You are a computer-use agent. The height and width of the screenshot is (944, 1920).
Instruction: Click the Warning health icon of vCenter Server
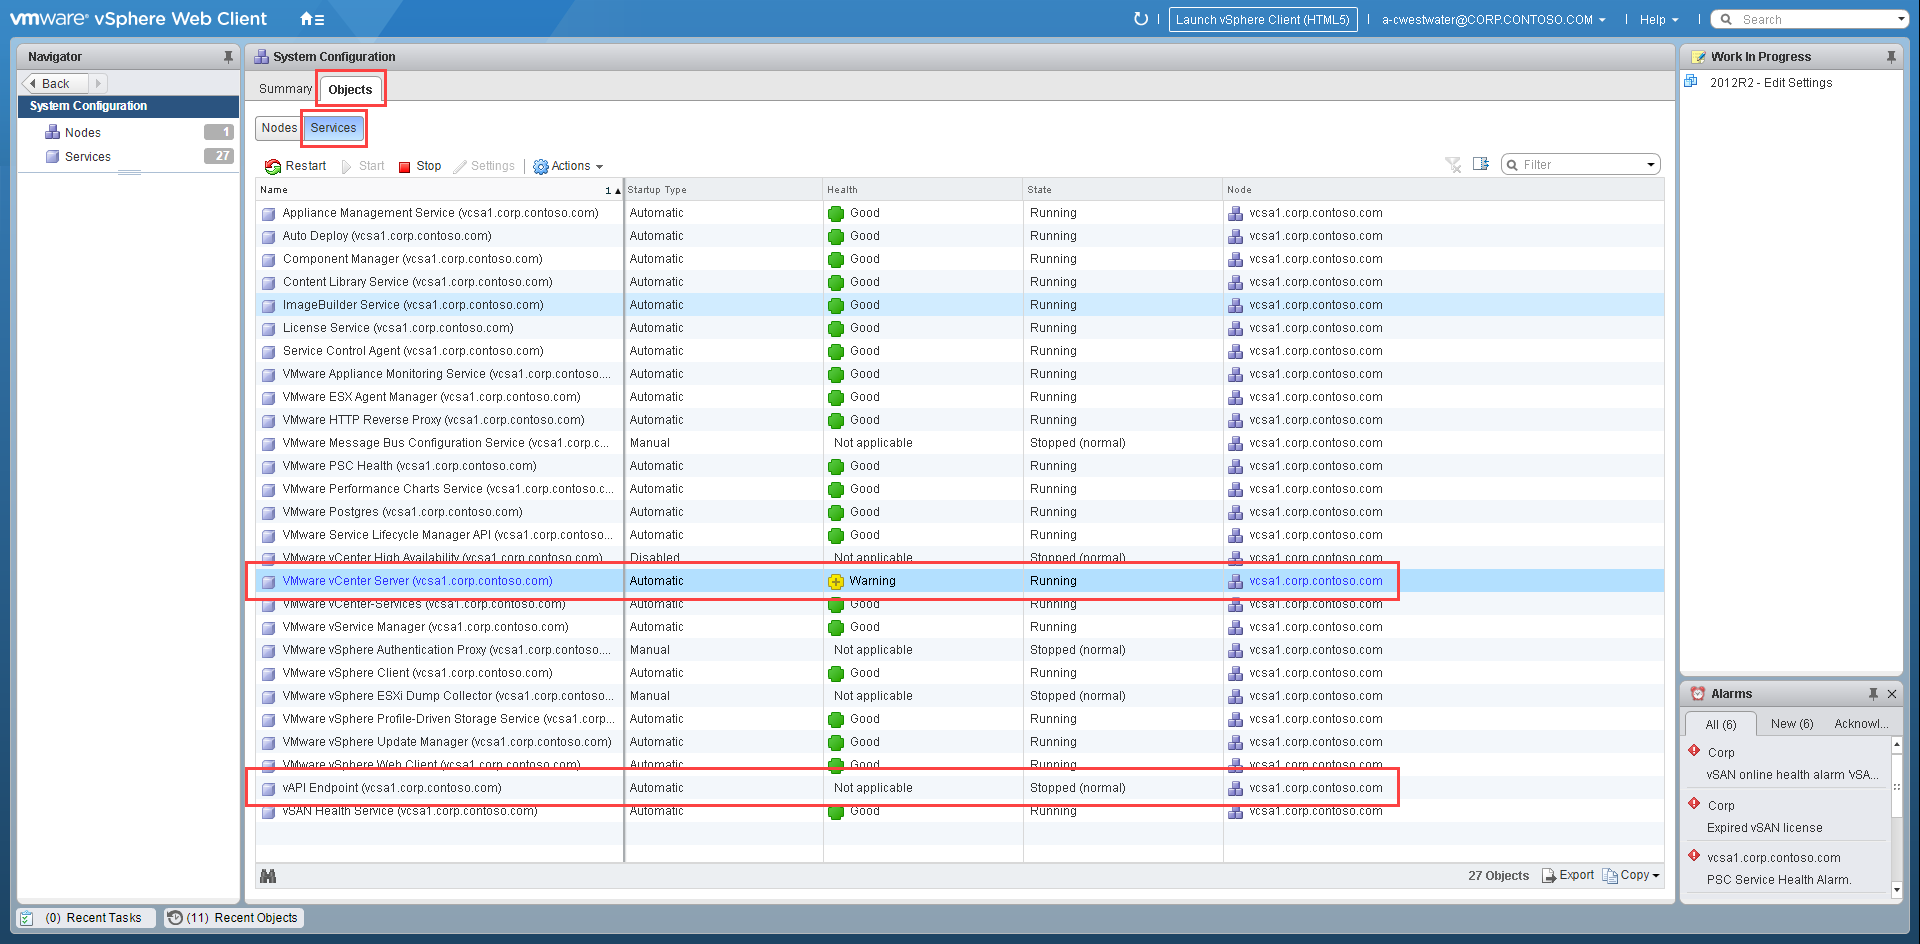(x=836, y=582)
